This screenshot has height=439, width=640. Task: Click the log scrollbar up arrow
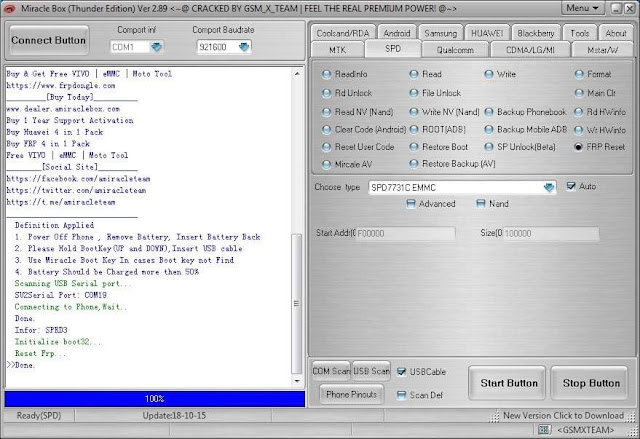click(297, 74)
